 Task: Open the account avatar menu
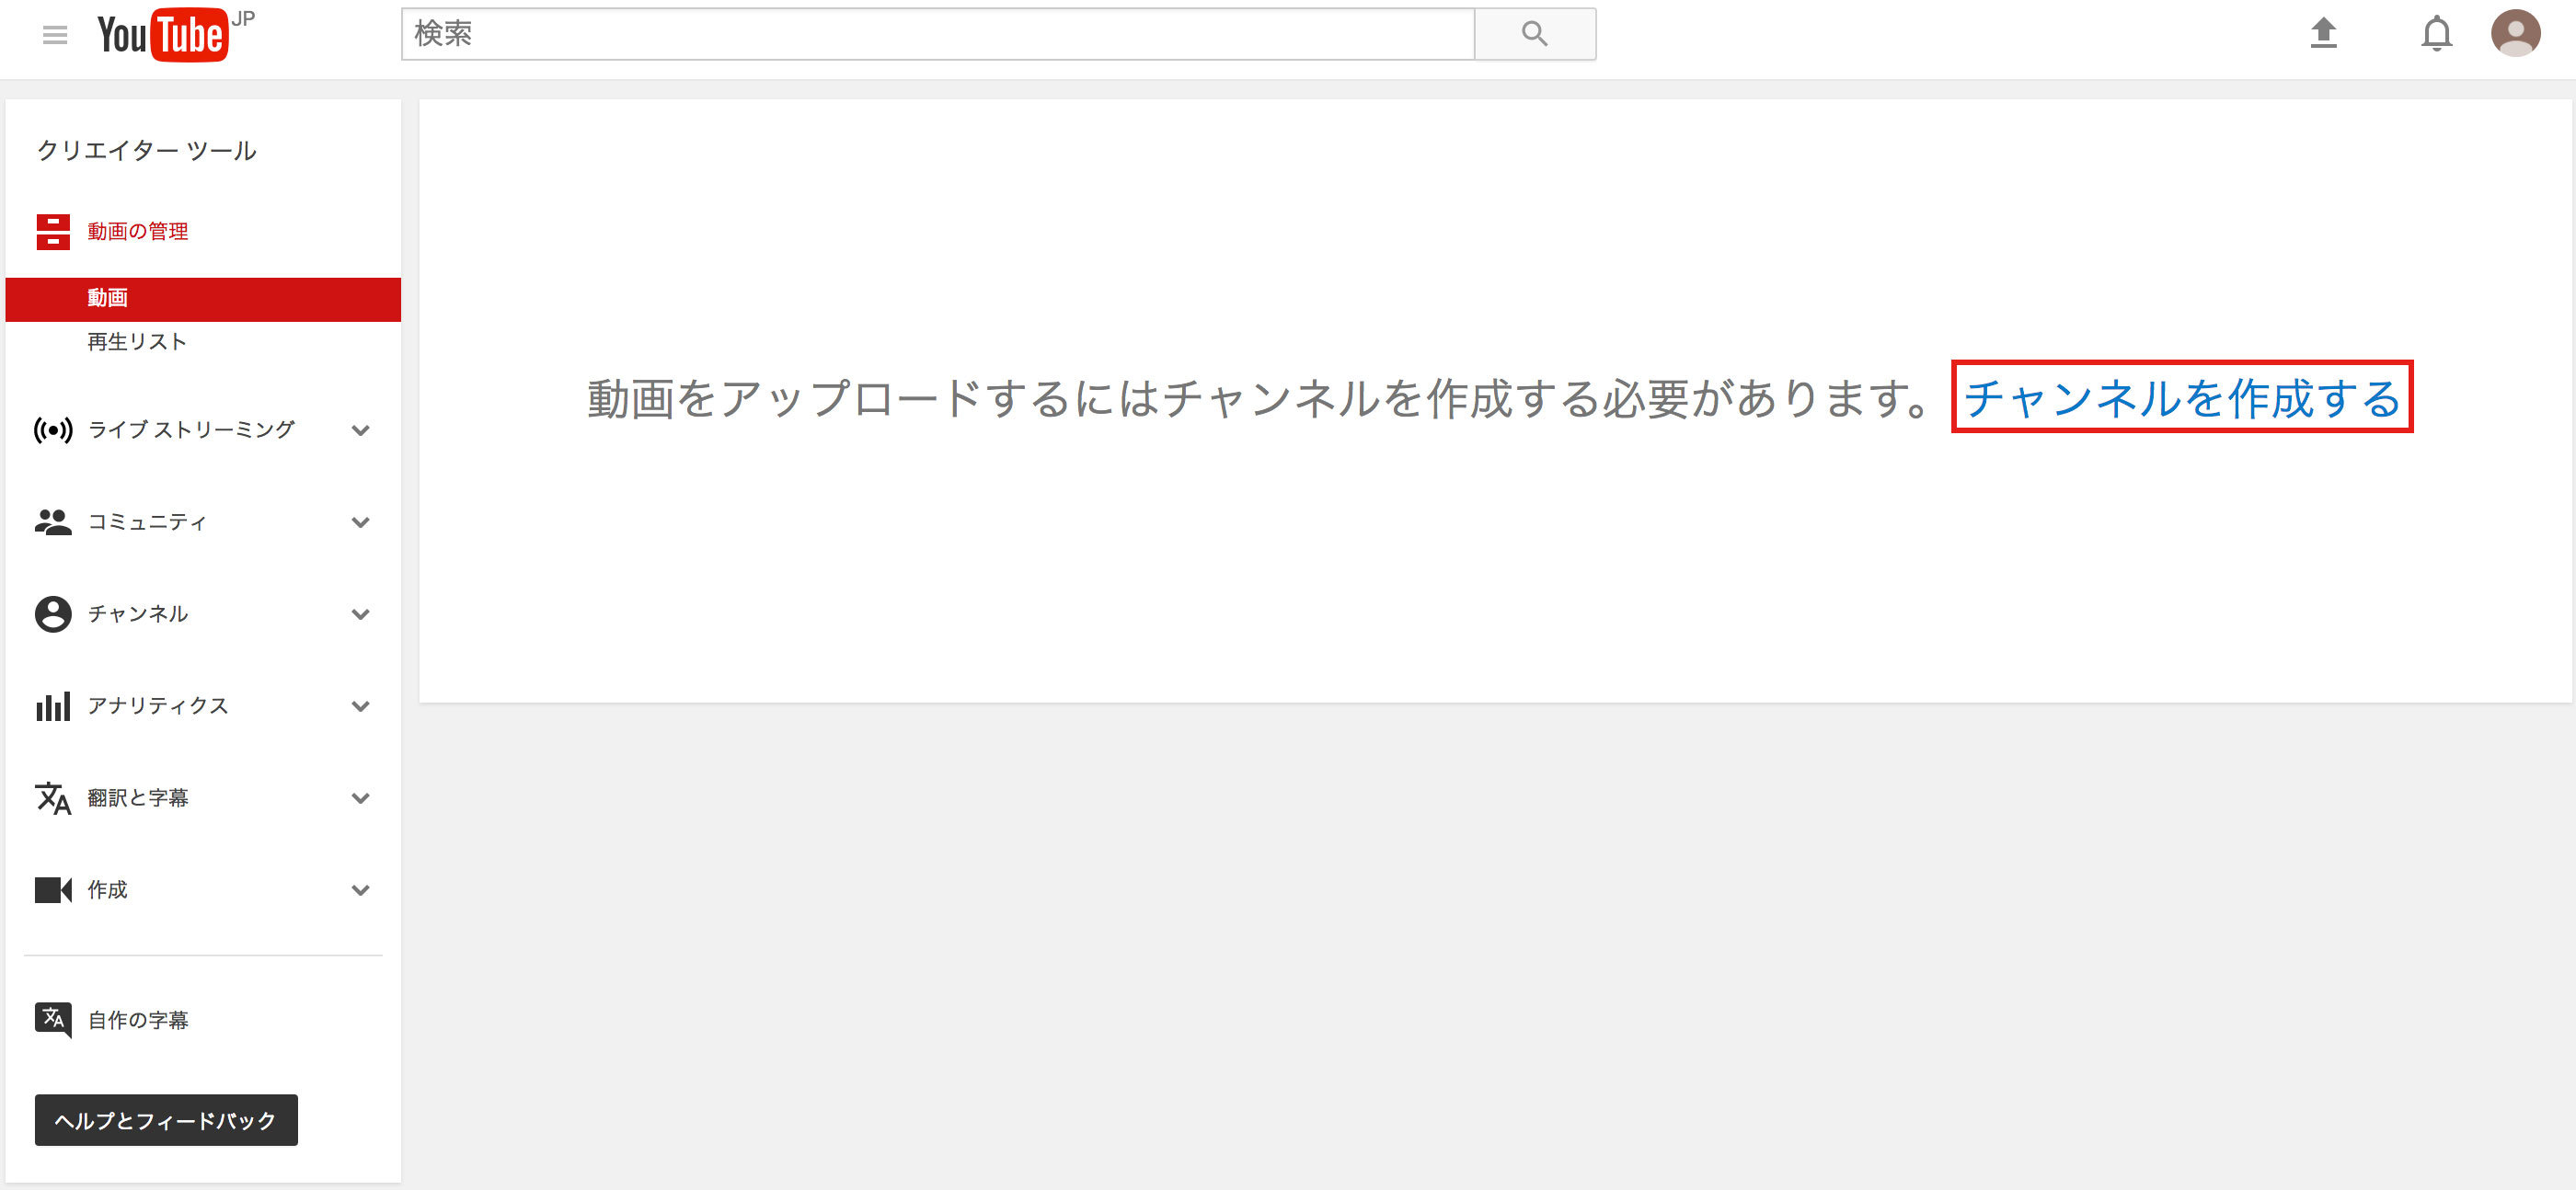click(2515, 33)
